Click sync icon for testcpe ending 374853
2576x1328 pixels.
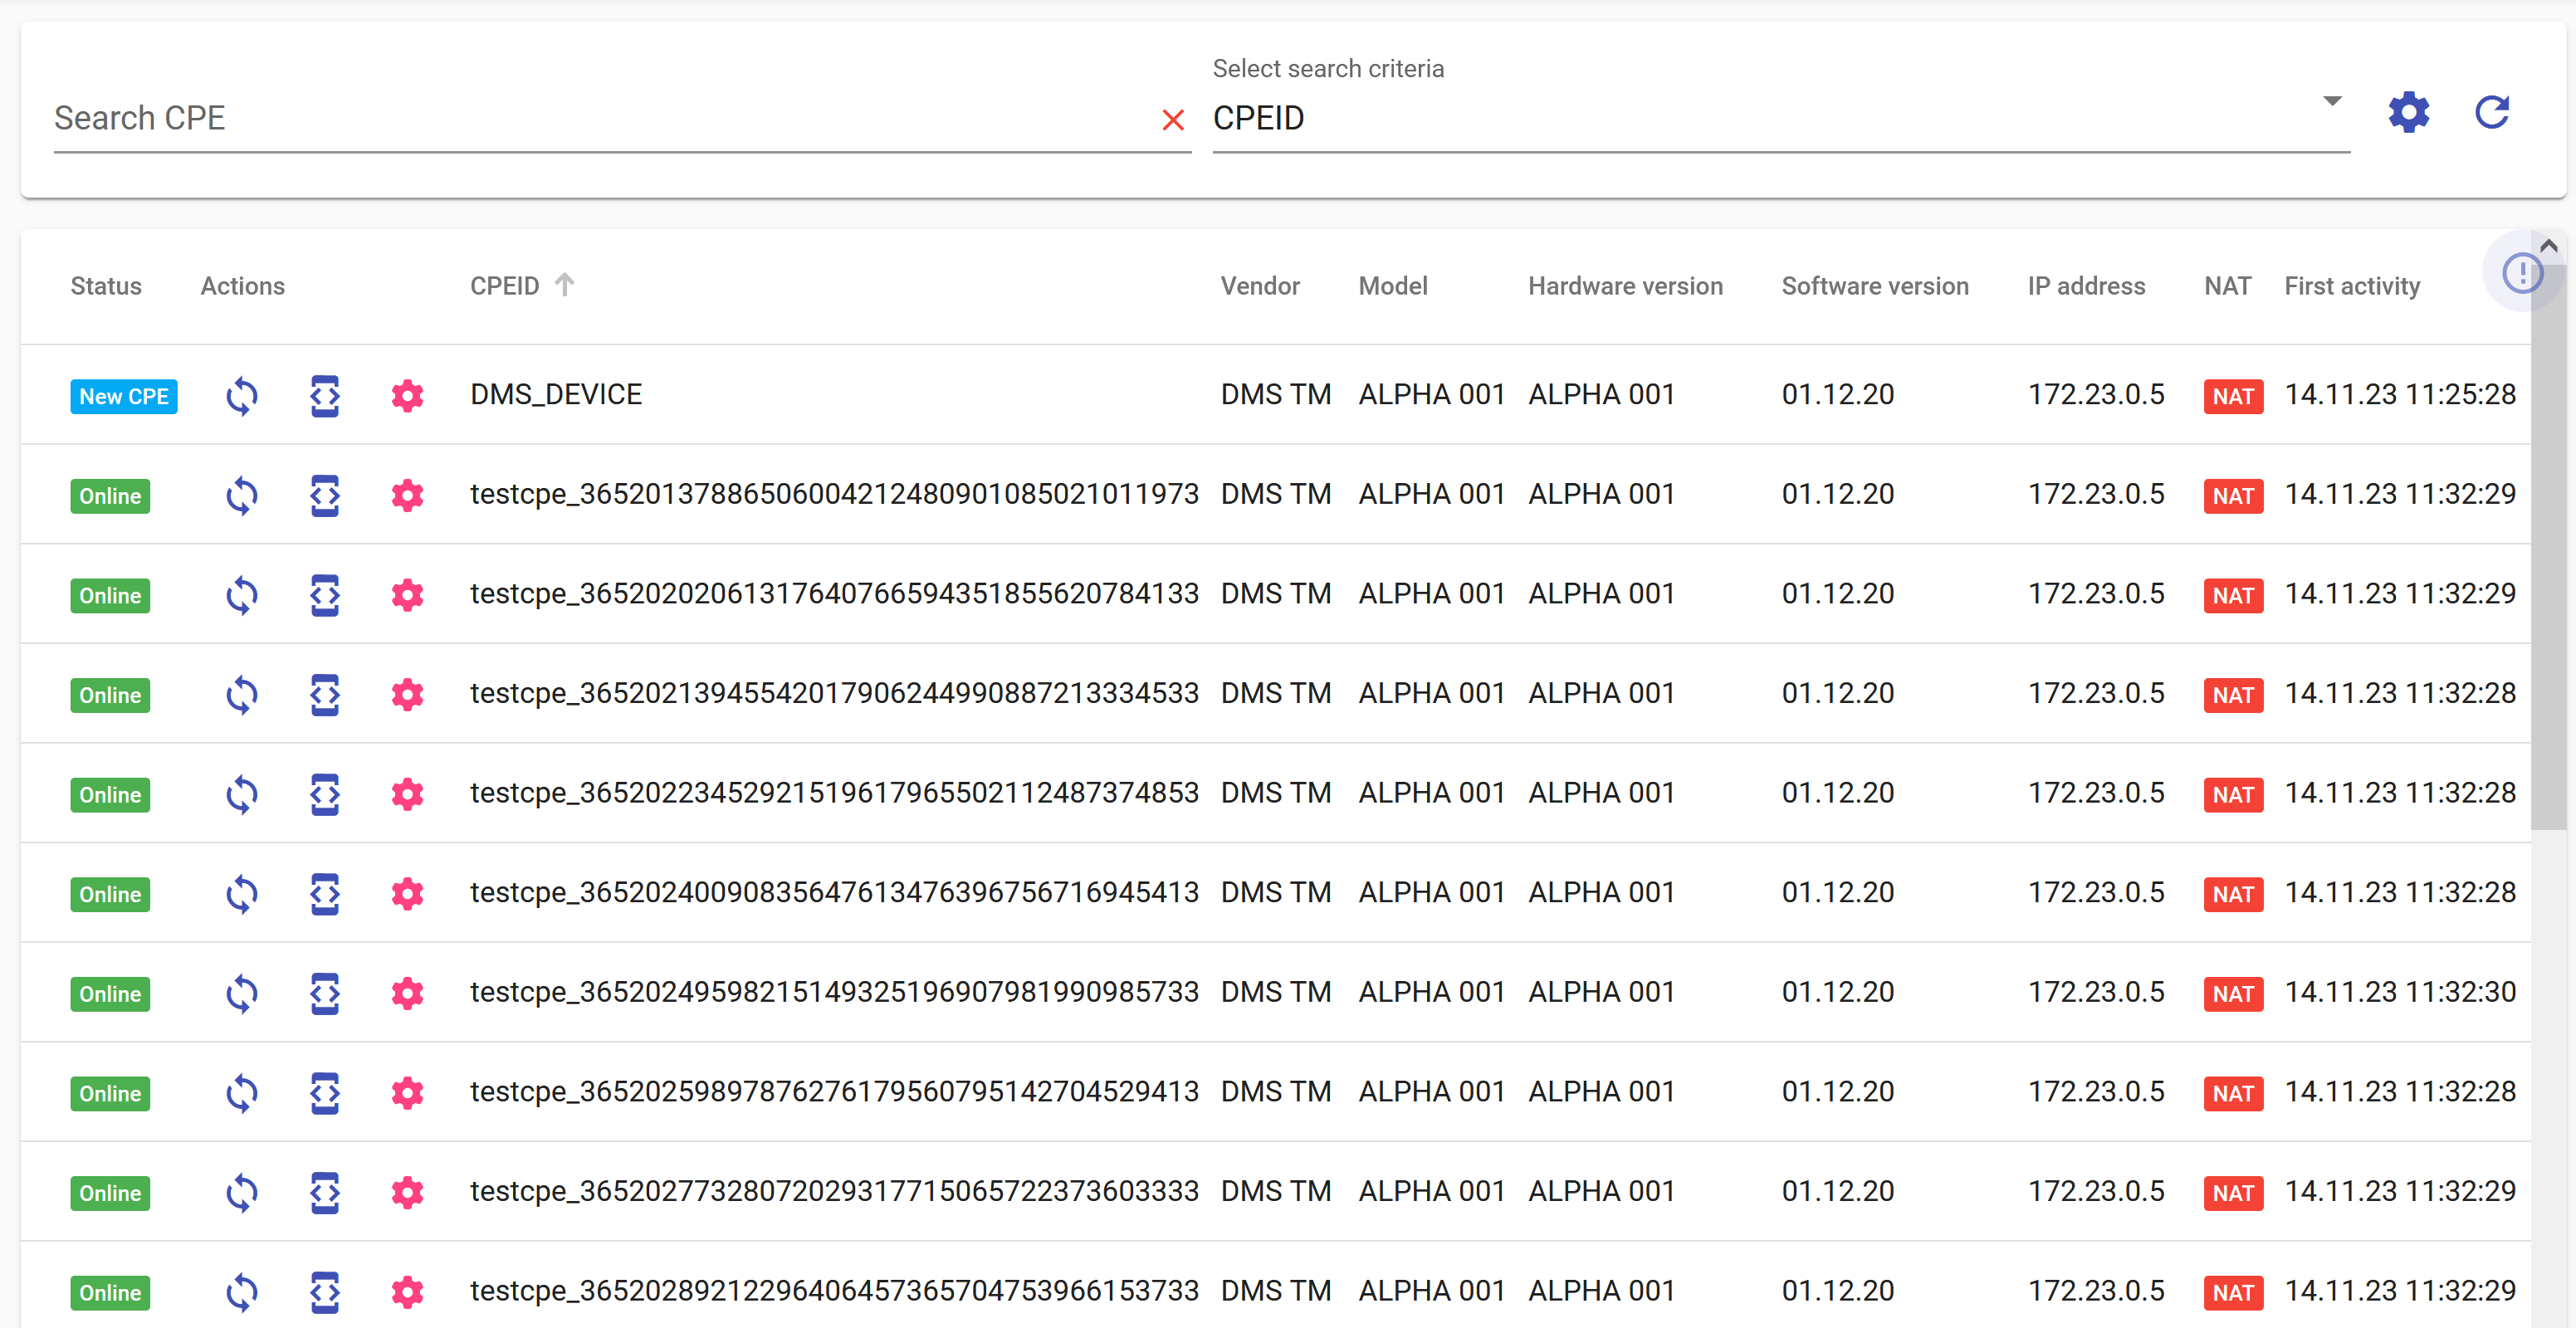242,795
